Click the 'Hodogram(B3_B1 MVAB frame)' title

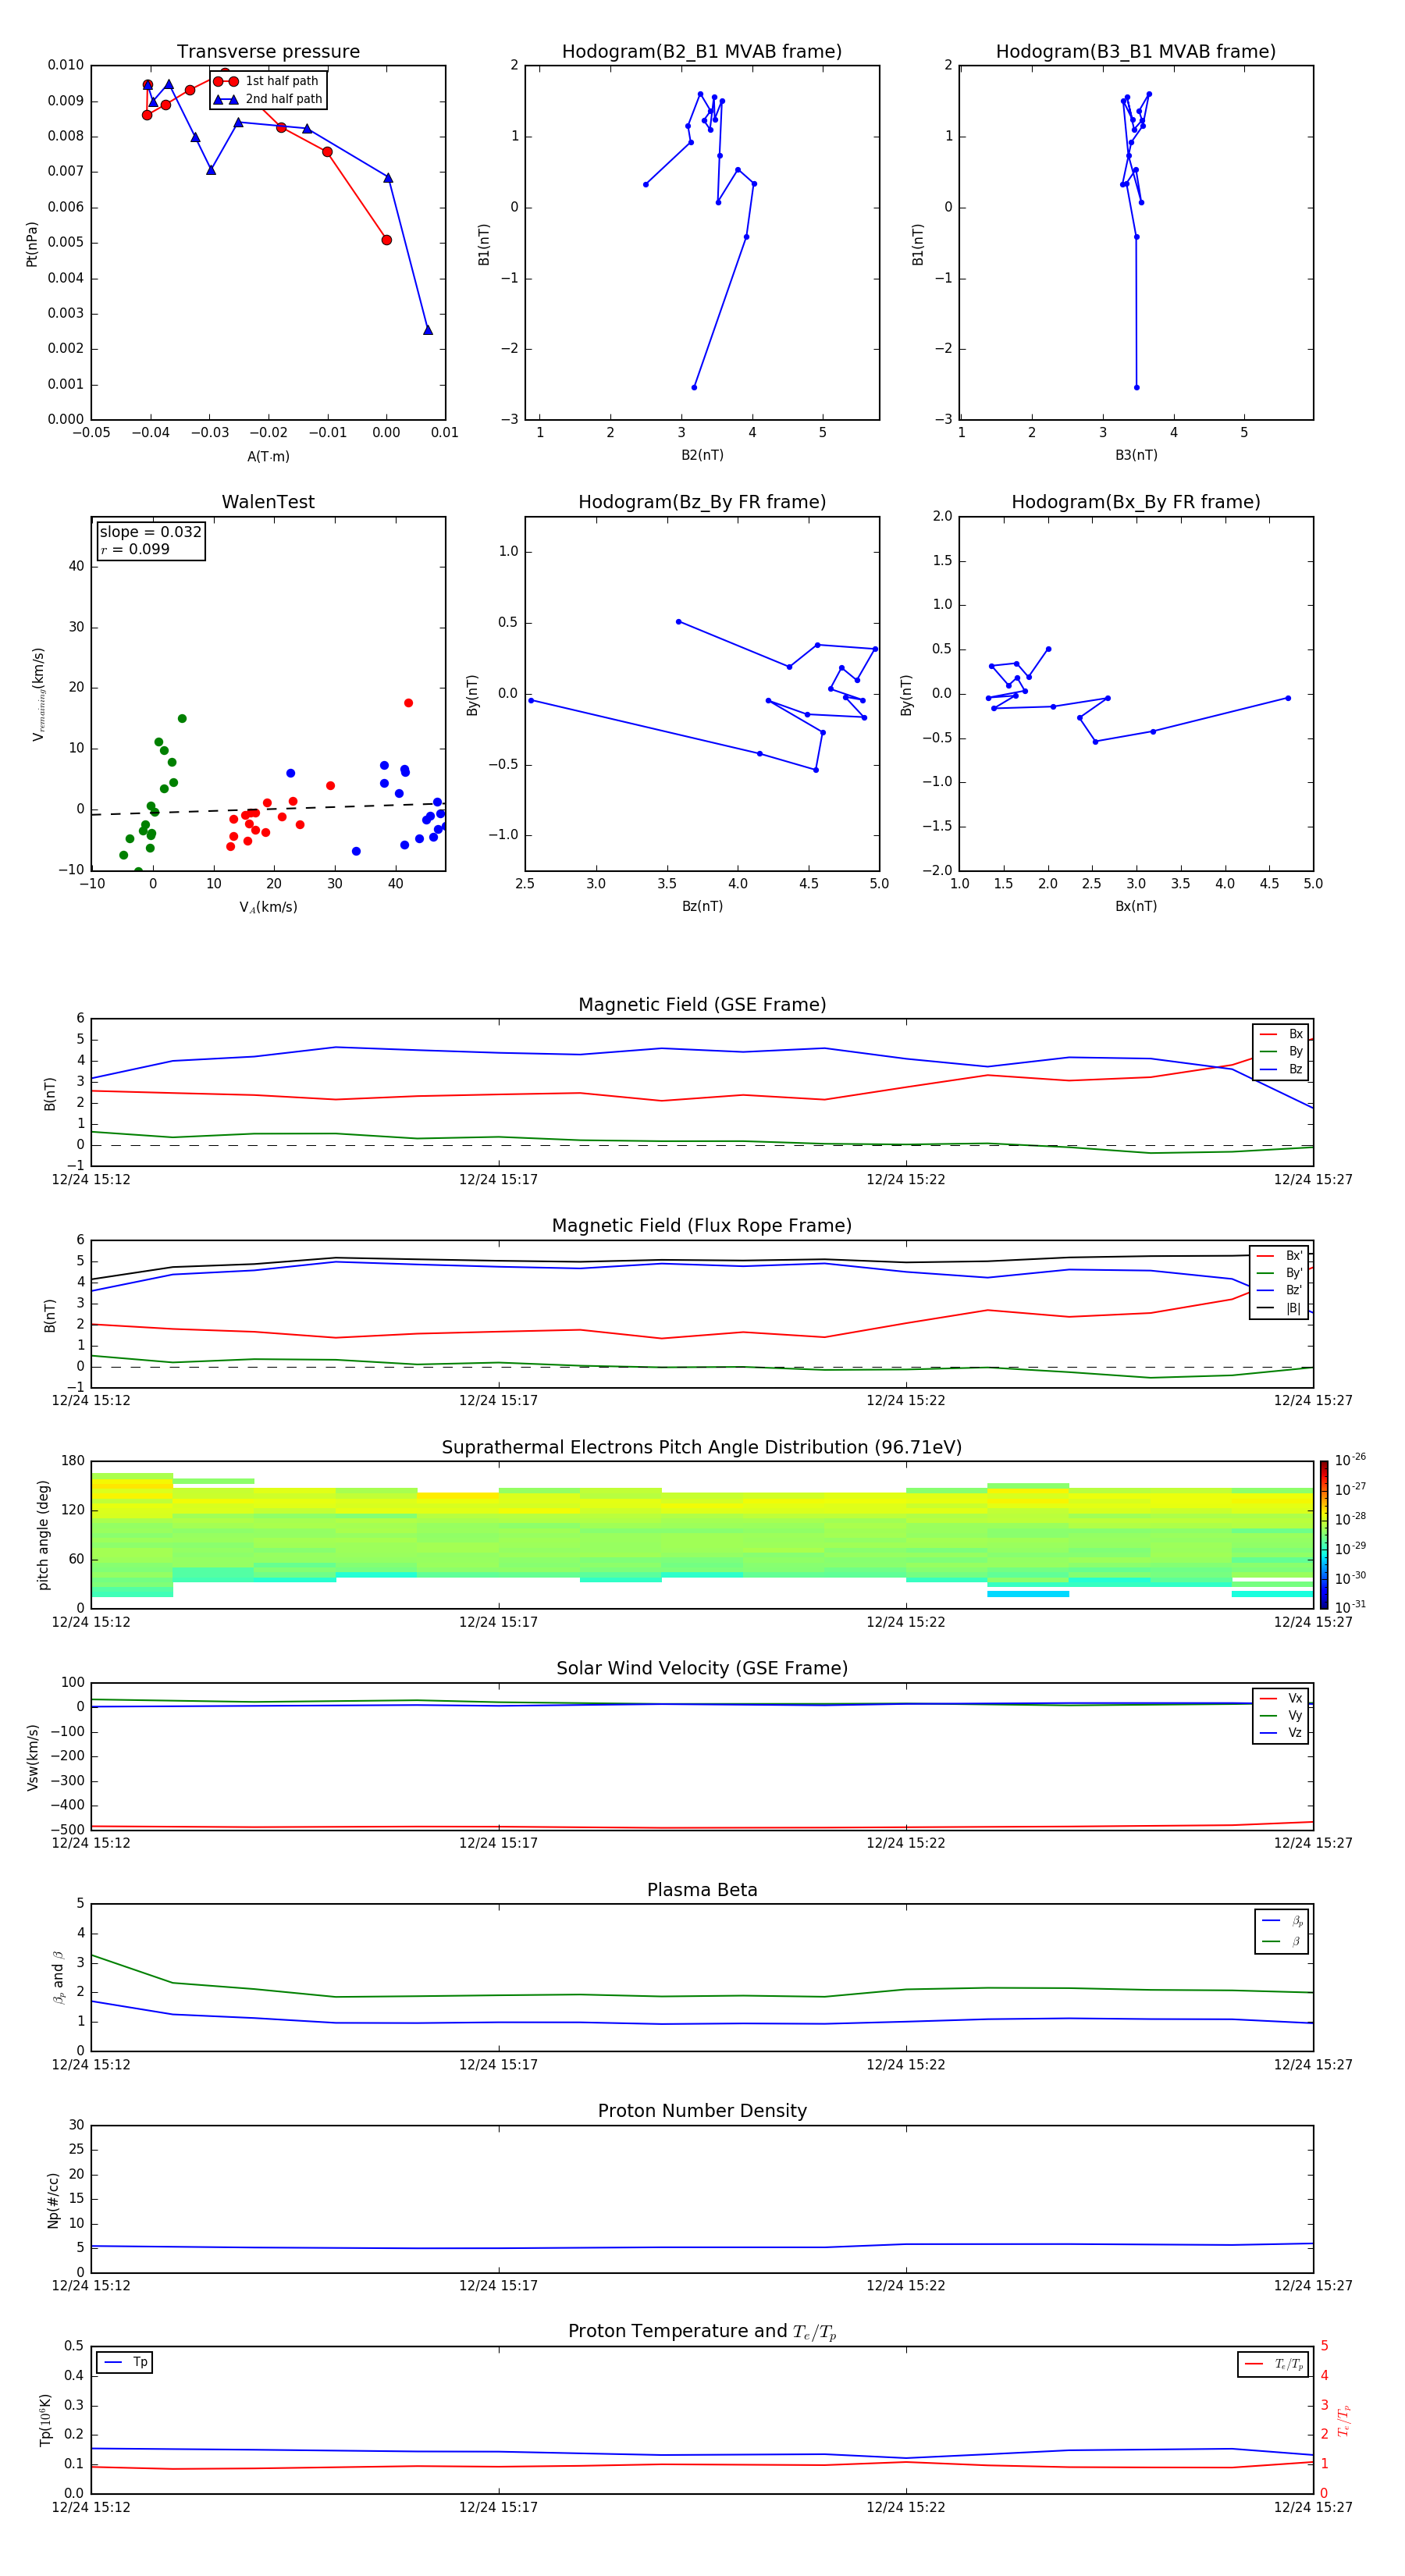pyautogui.click(x=1136, y=52)
